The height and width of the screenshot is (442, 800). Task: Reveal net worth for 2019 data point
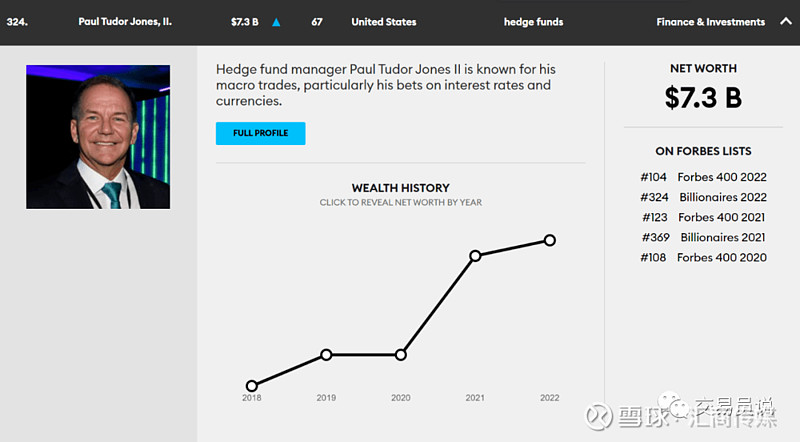pos(326,354)
